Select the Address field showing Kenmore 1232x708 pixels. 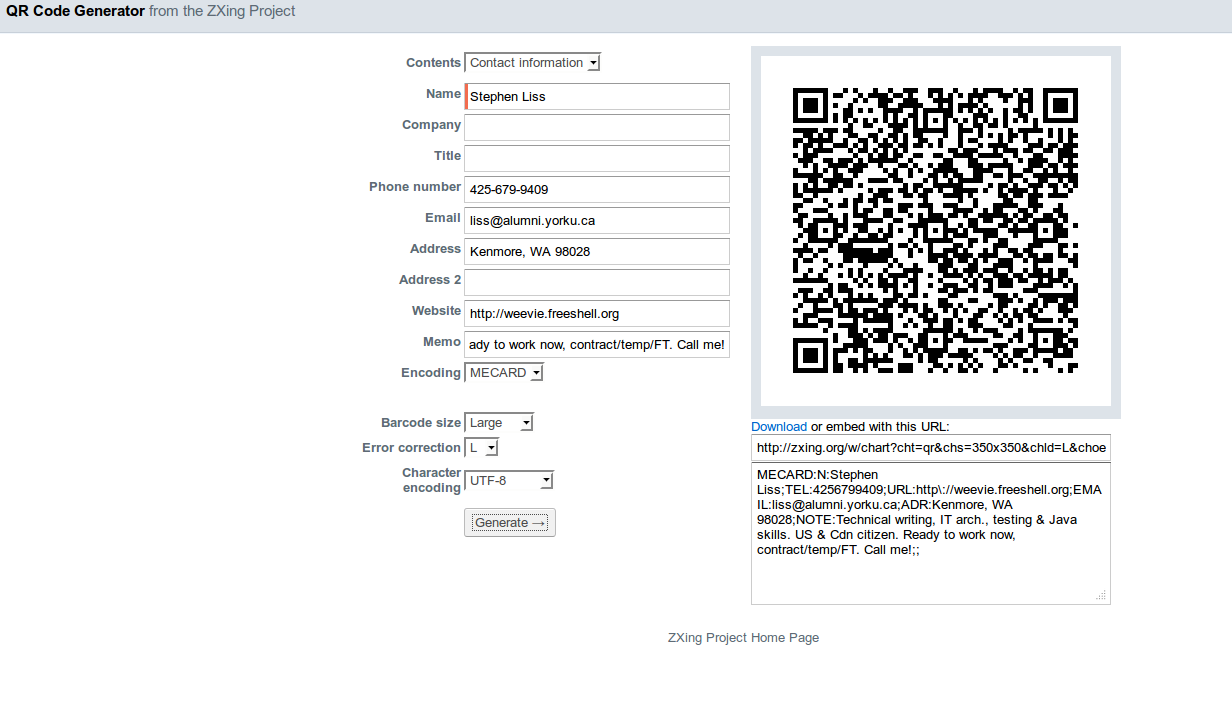click(x=596, y=251)
